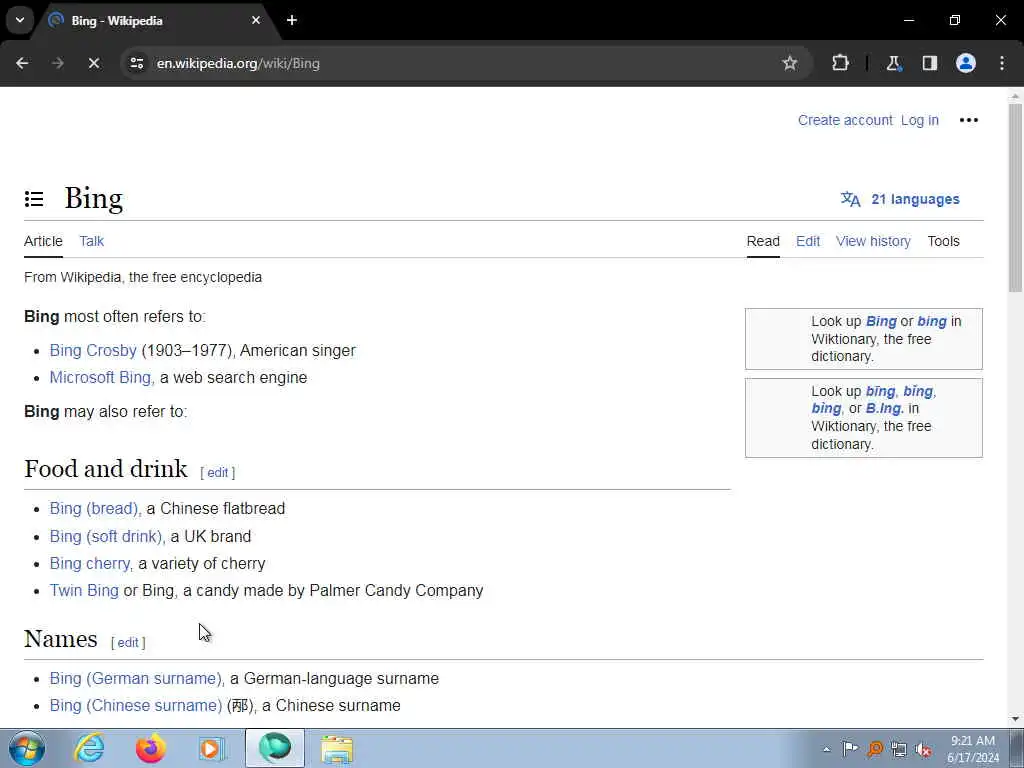
Task: Open the Windows Start menu
Action: coord(27,748)
